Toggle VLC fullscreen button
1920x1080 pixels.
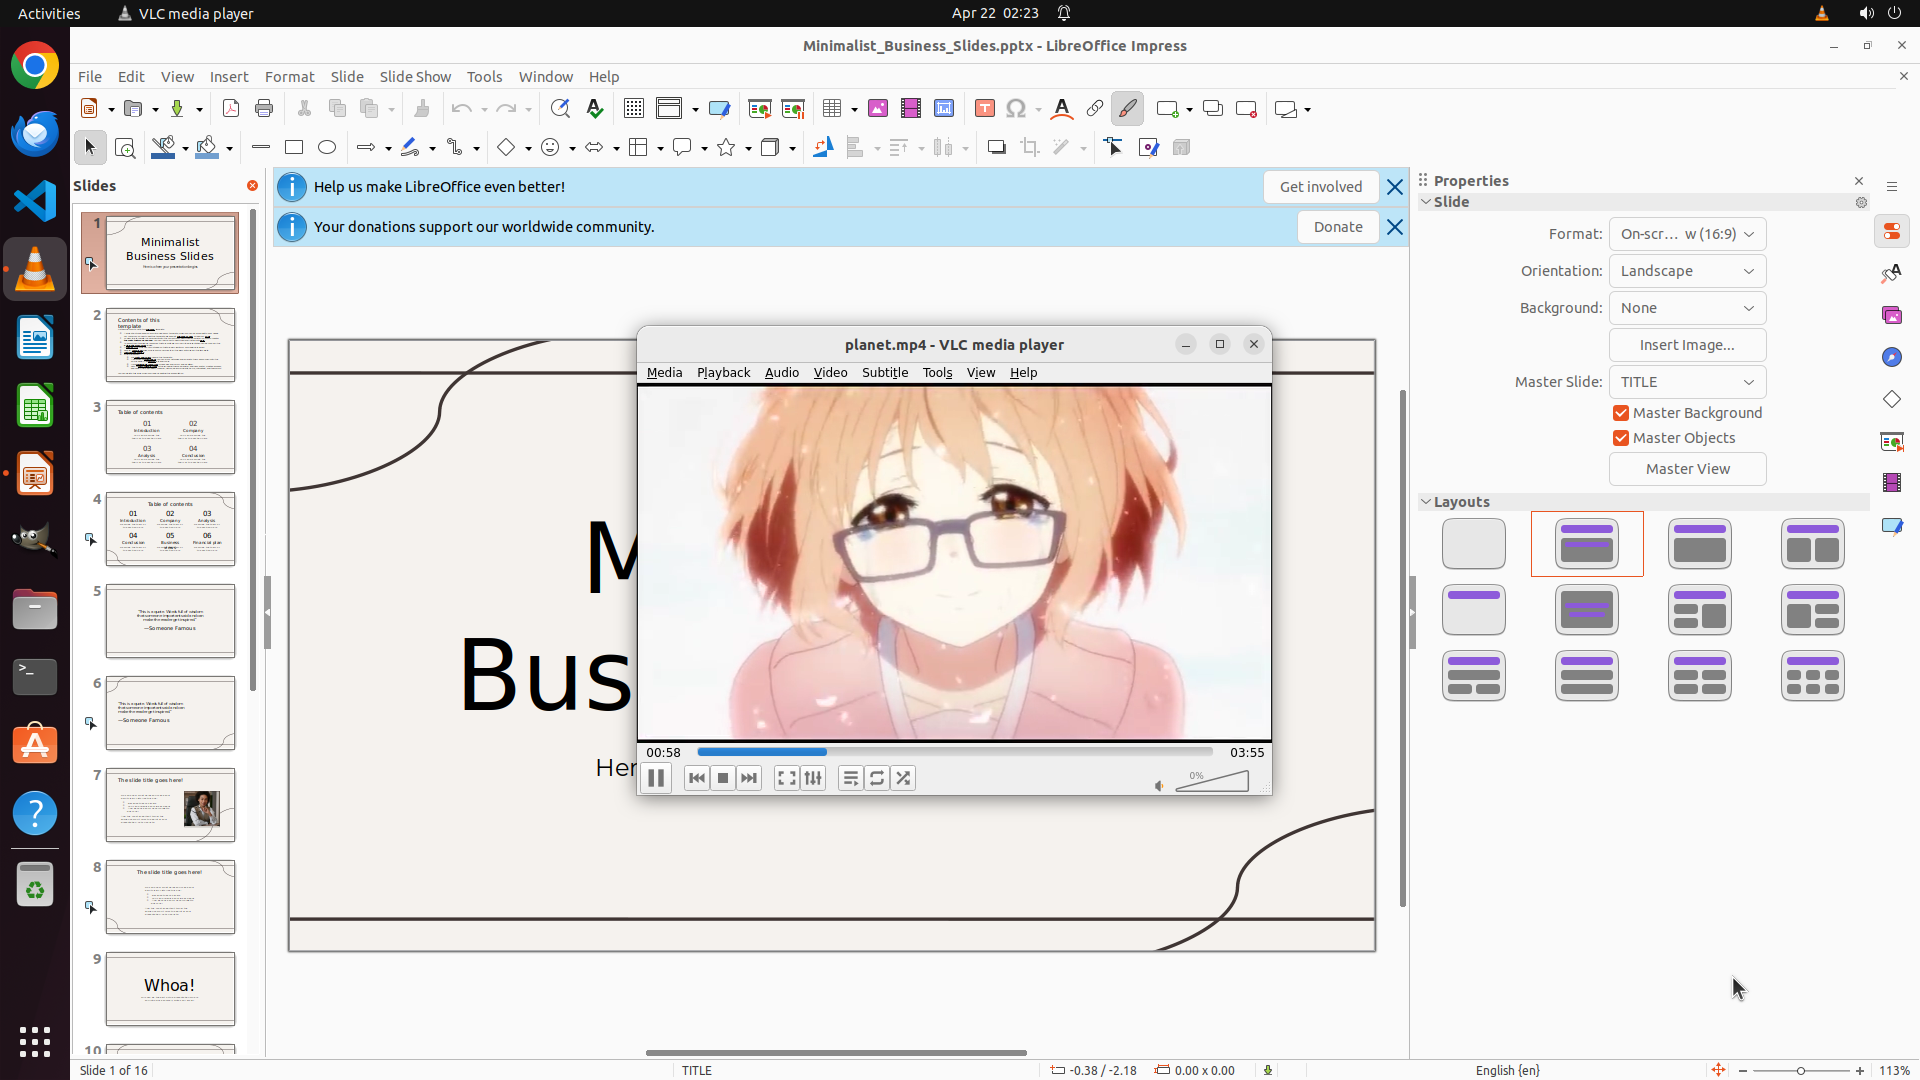tap(787, 778)
